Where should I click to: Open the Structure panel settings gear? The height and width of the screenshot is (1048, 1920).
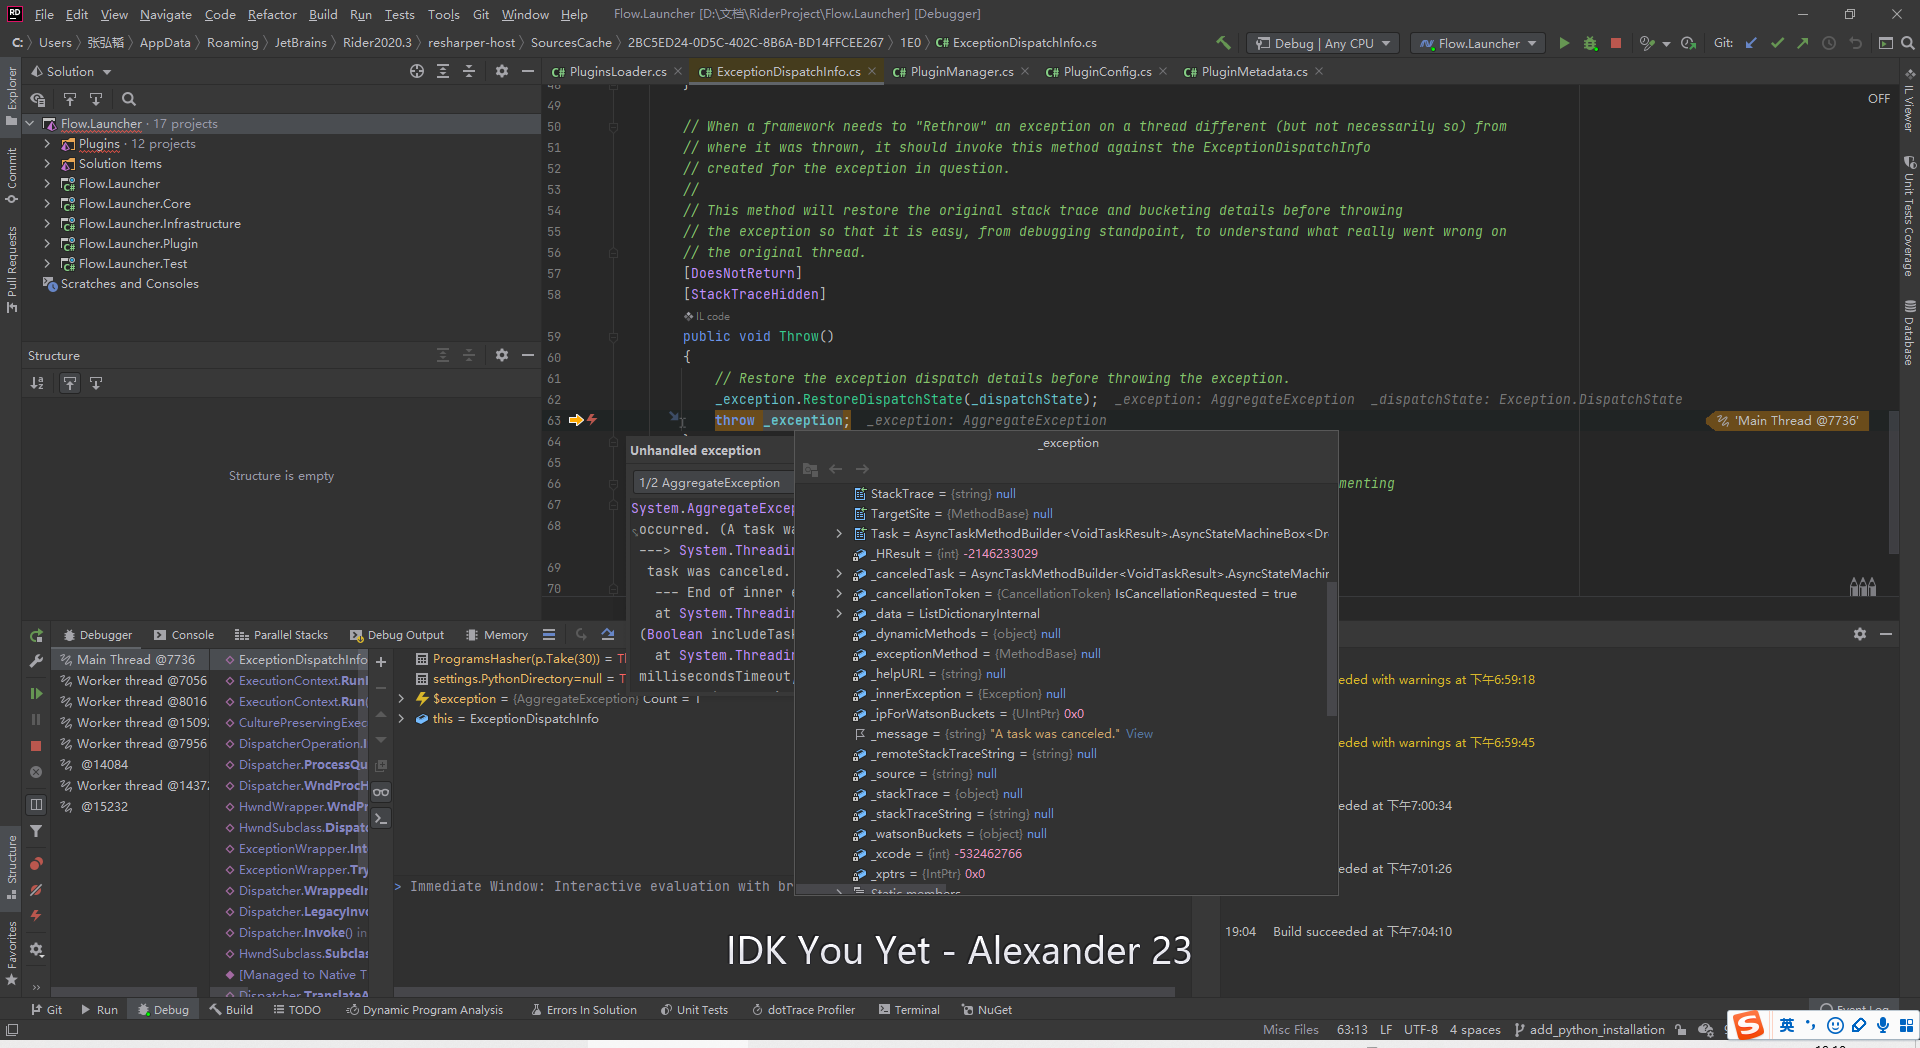point(502,355)
